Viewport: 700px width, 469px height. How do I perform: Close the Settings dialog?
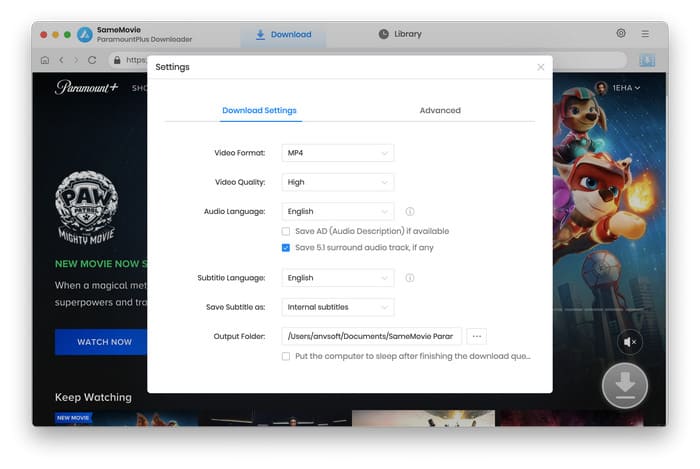click(x=541, y=67)
